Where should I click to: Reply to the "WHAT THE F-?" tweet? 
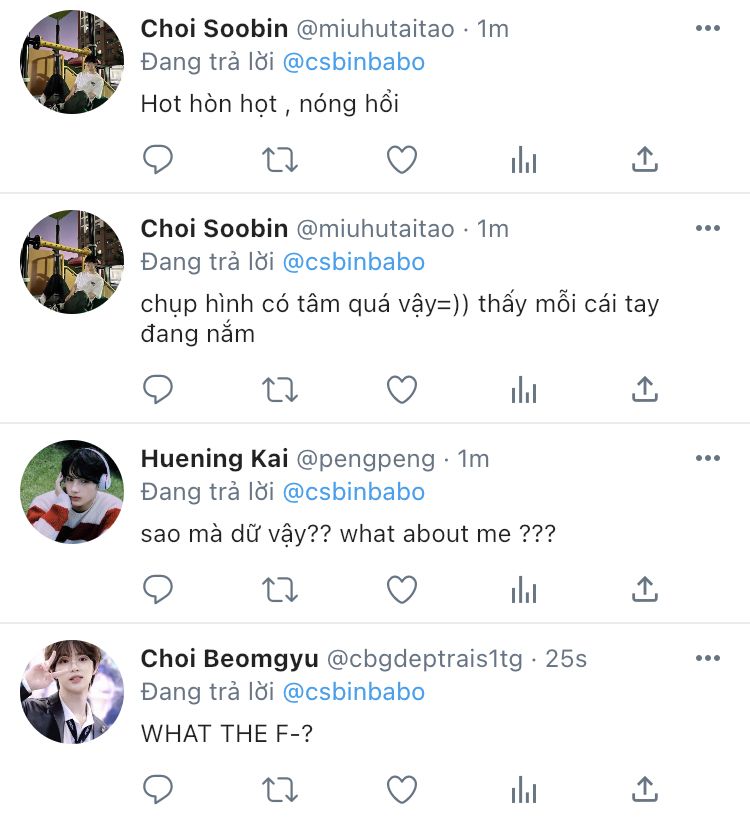tap(158, 789)
